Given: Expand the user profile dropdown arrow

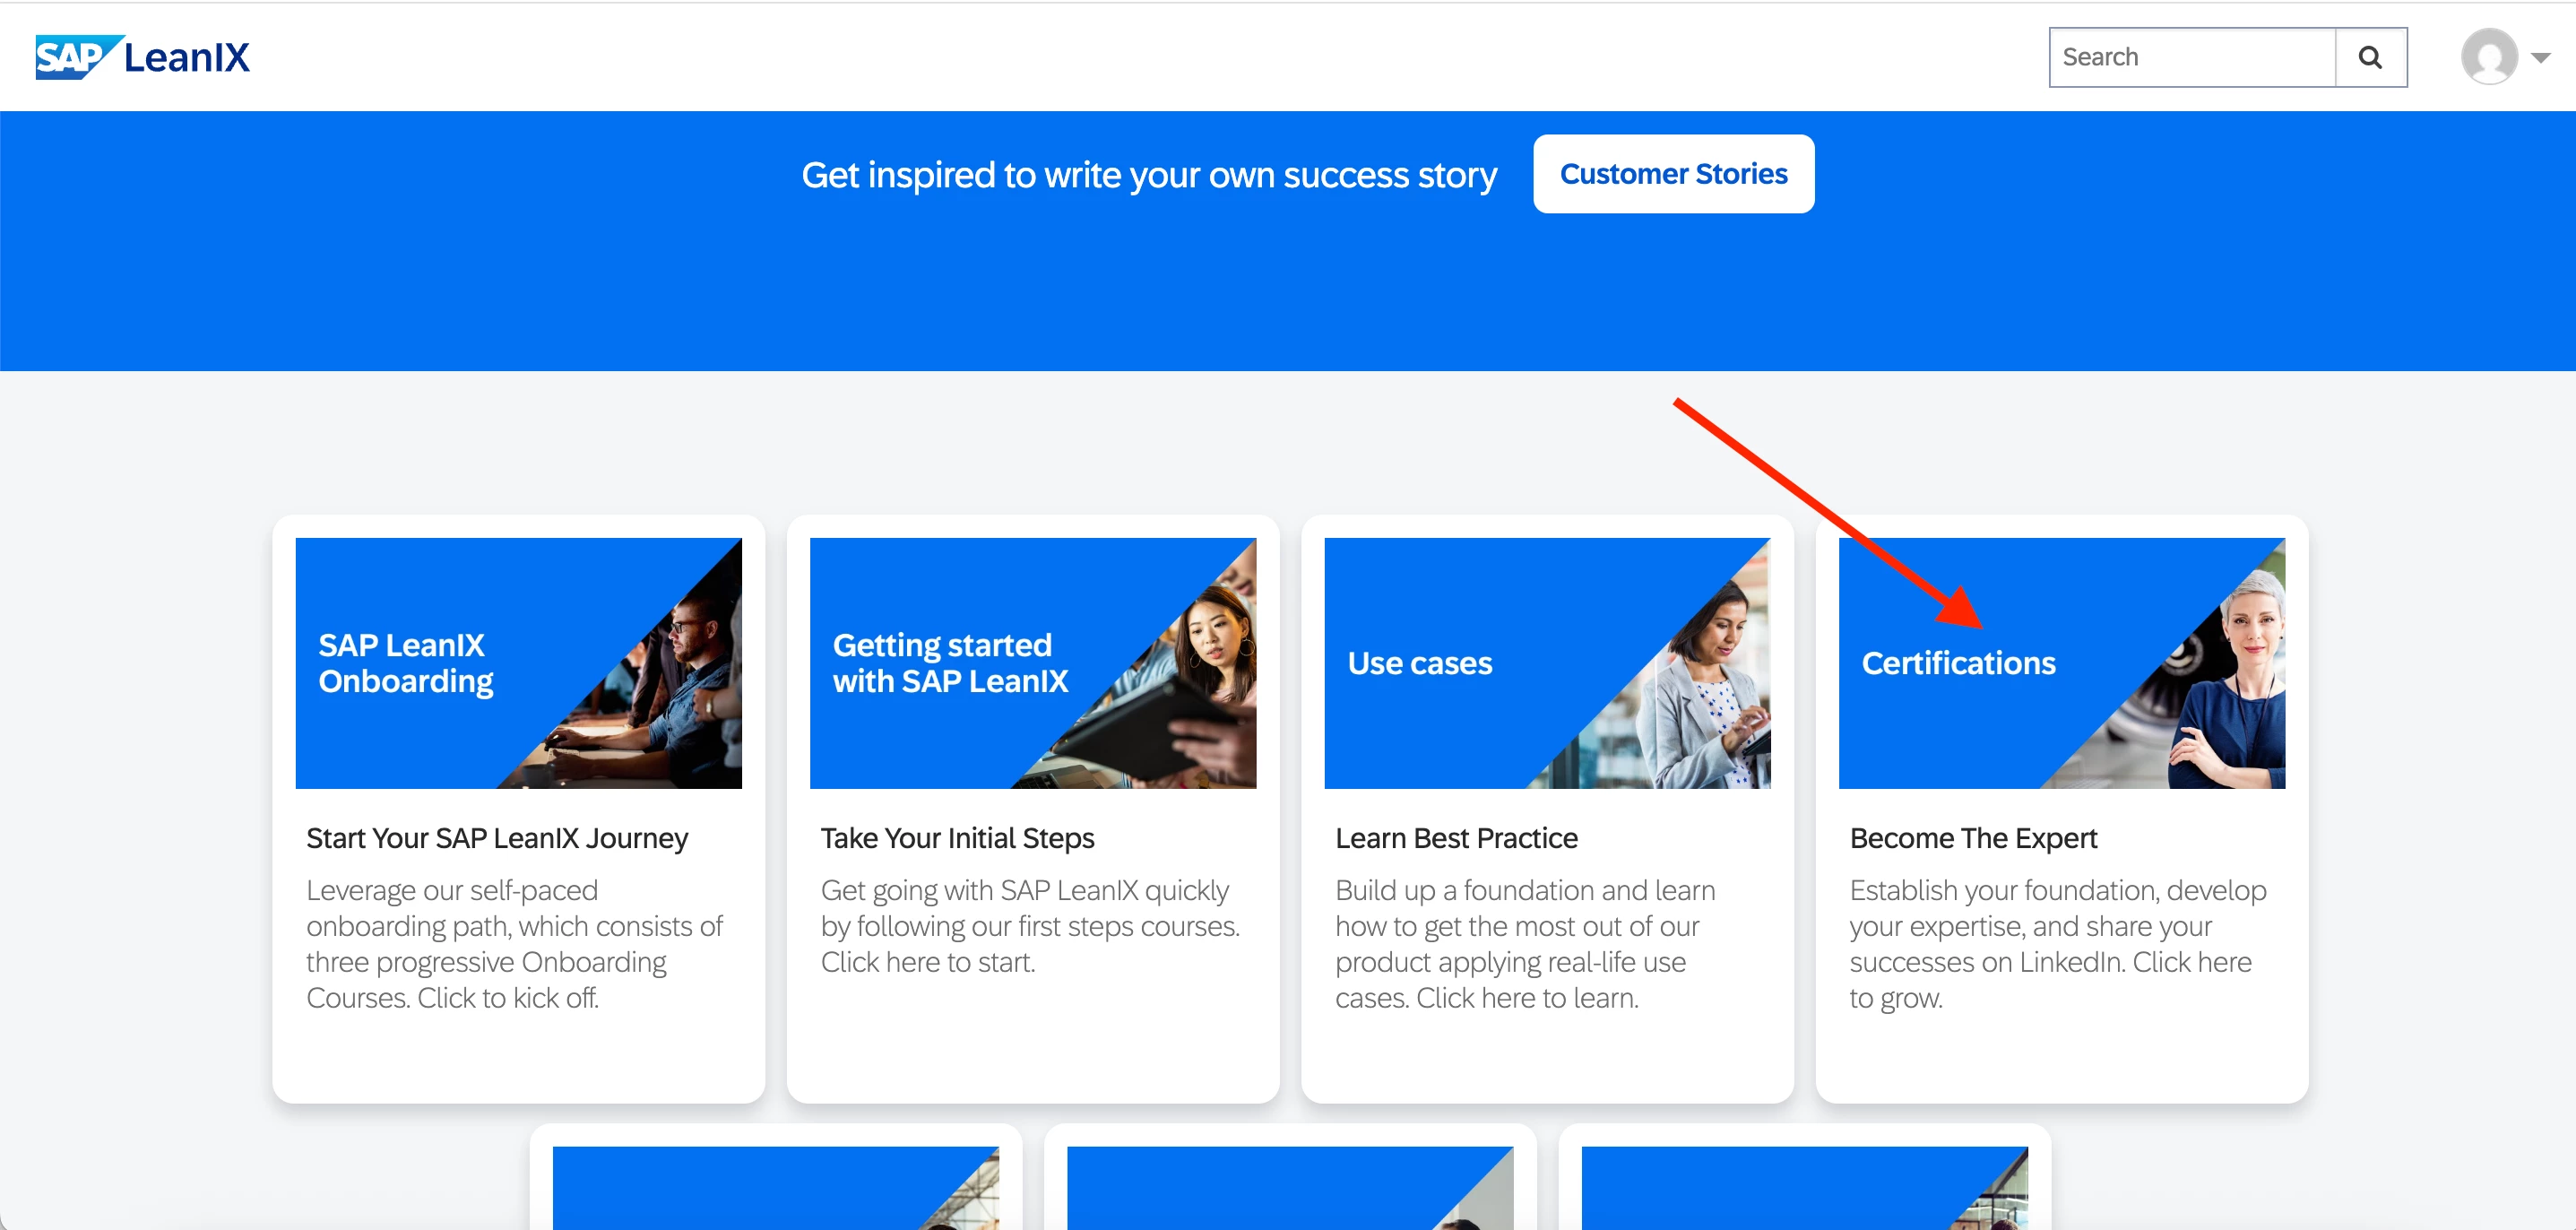Looking at the screenshot, I should [x=2540, y=58].
